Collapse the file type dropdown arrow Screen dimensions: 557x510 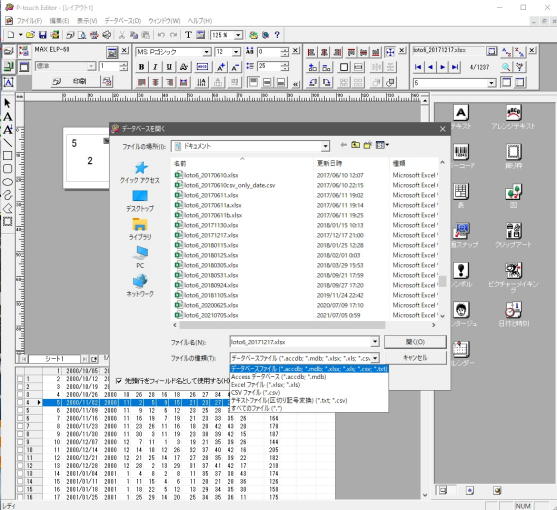pos(375,358)
